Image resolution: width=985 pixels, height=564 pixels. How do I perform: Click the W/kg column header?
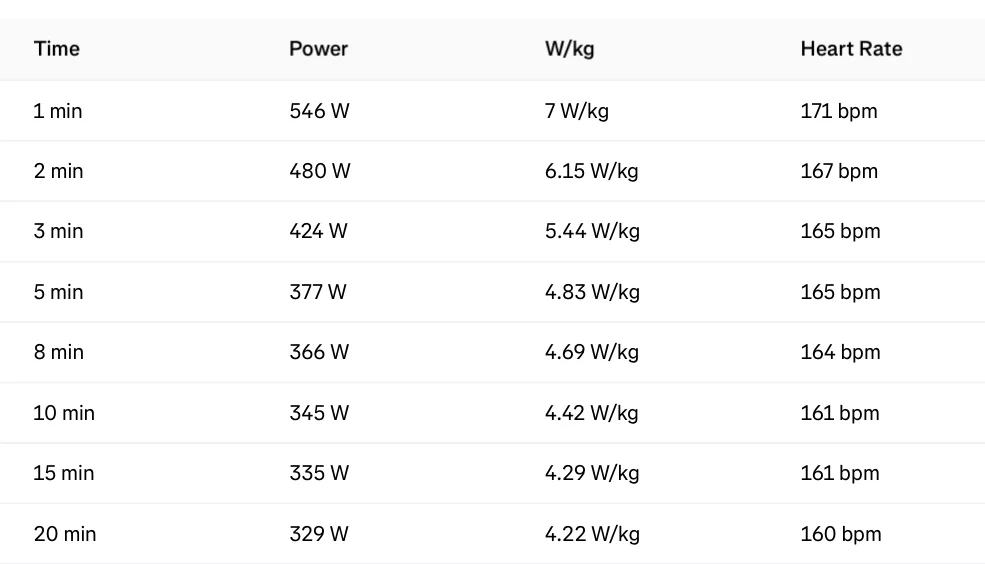569,49
